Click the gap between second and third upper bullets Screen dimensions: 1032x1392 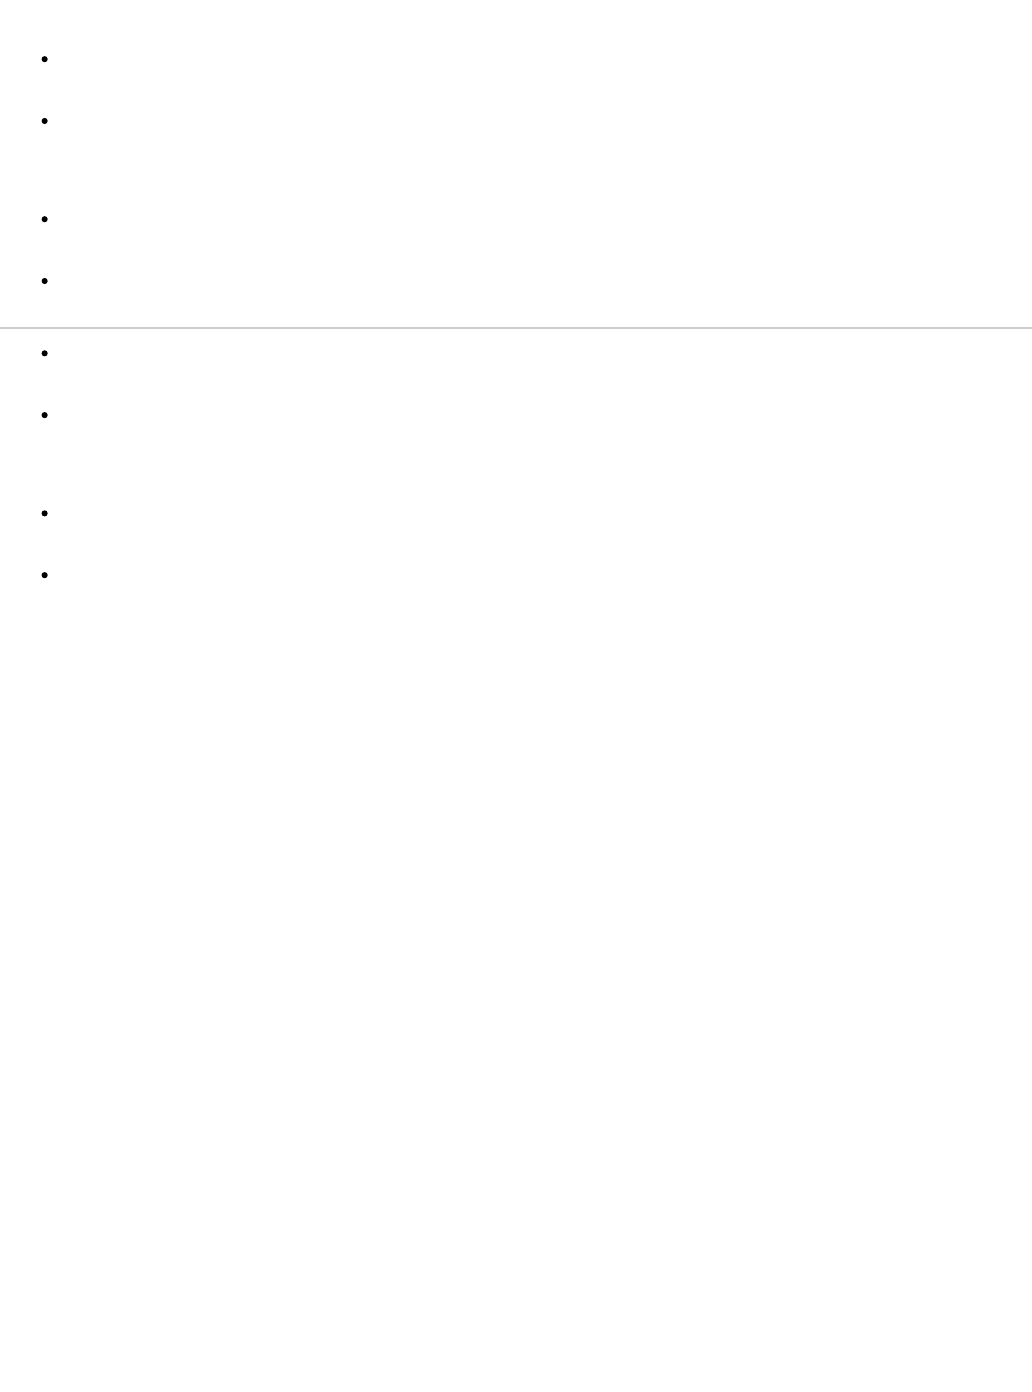pyautogui.click(x=516, y=170)
